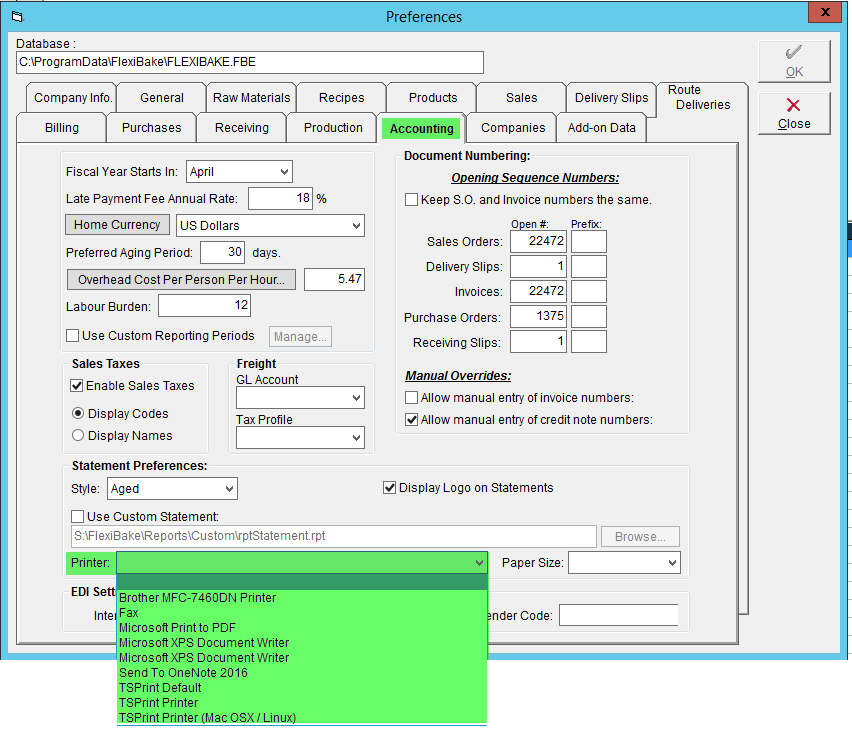Switch to Companies tab
Viewport: 852px width, 730px height.
coord(512,128)
